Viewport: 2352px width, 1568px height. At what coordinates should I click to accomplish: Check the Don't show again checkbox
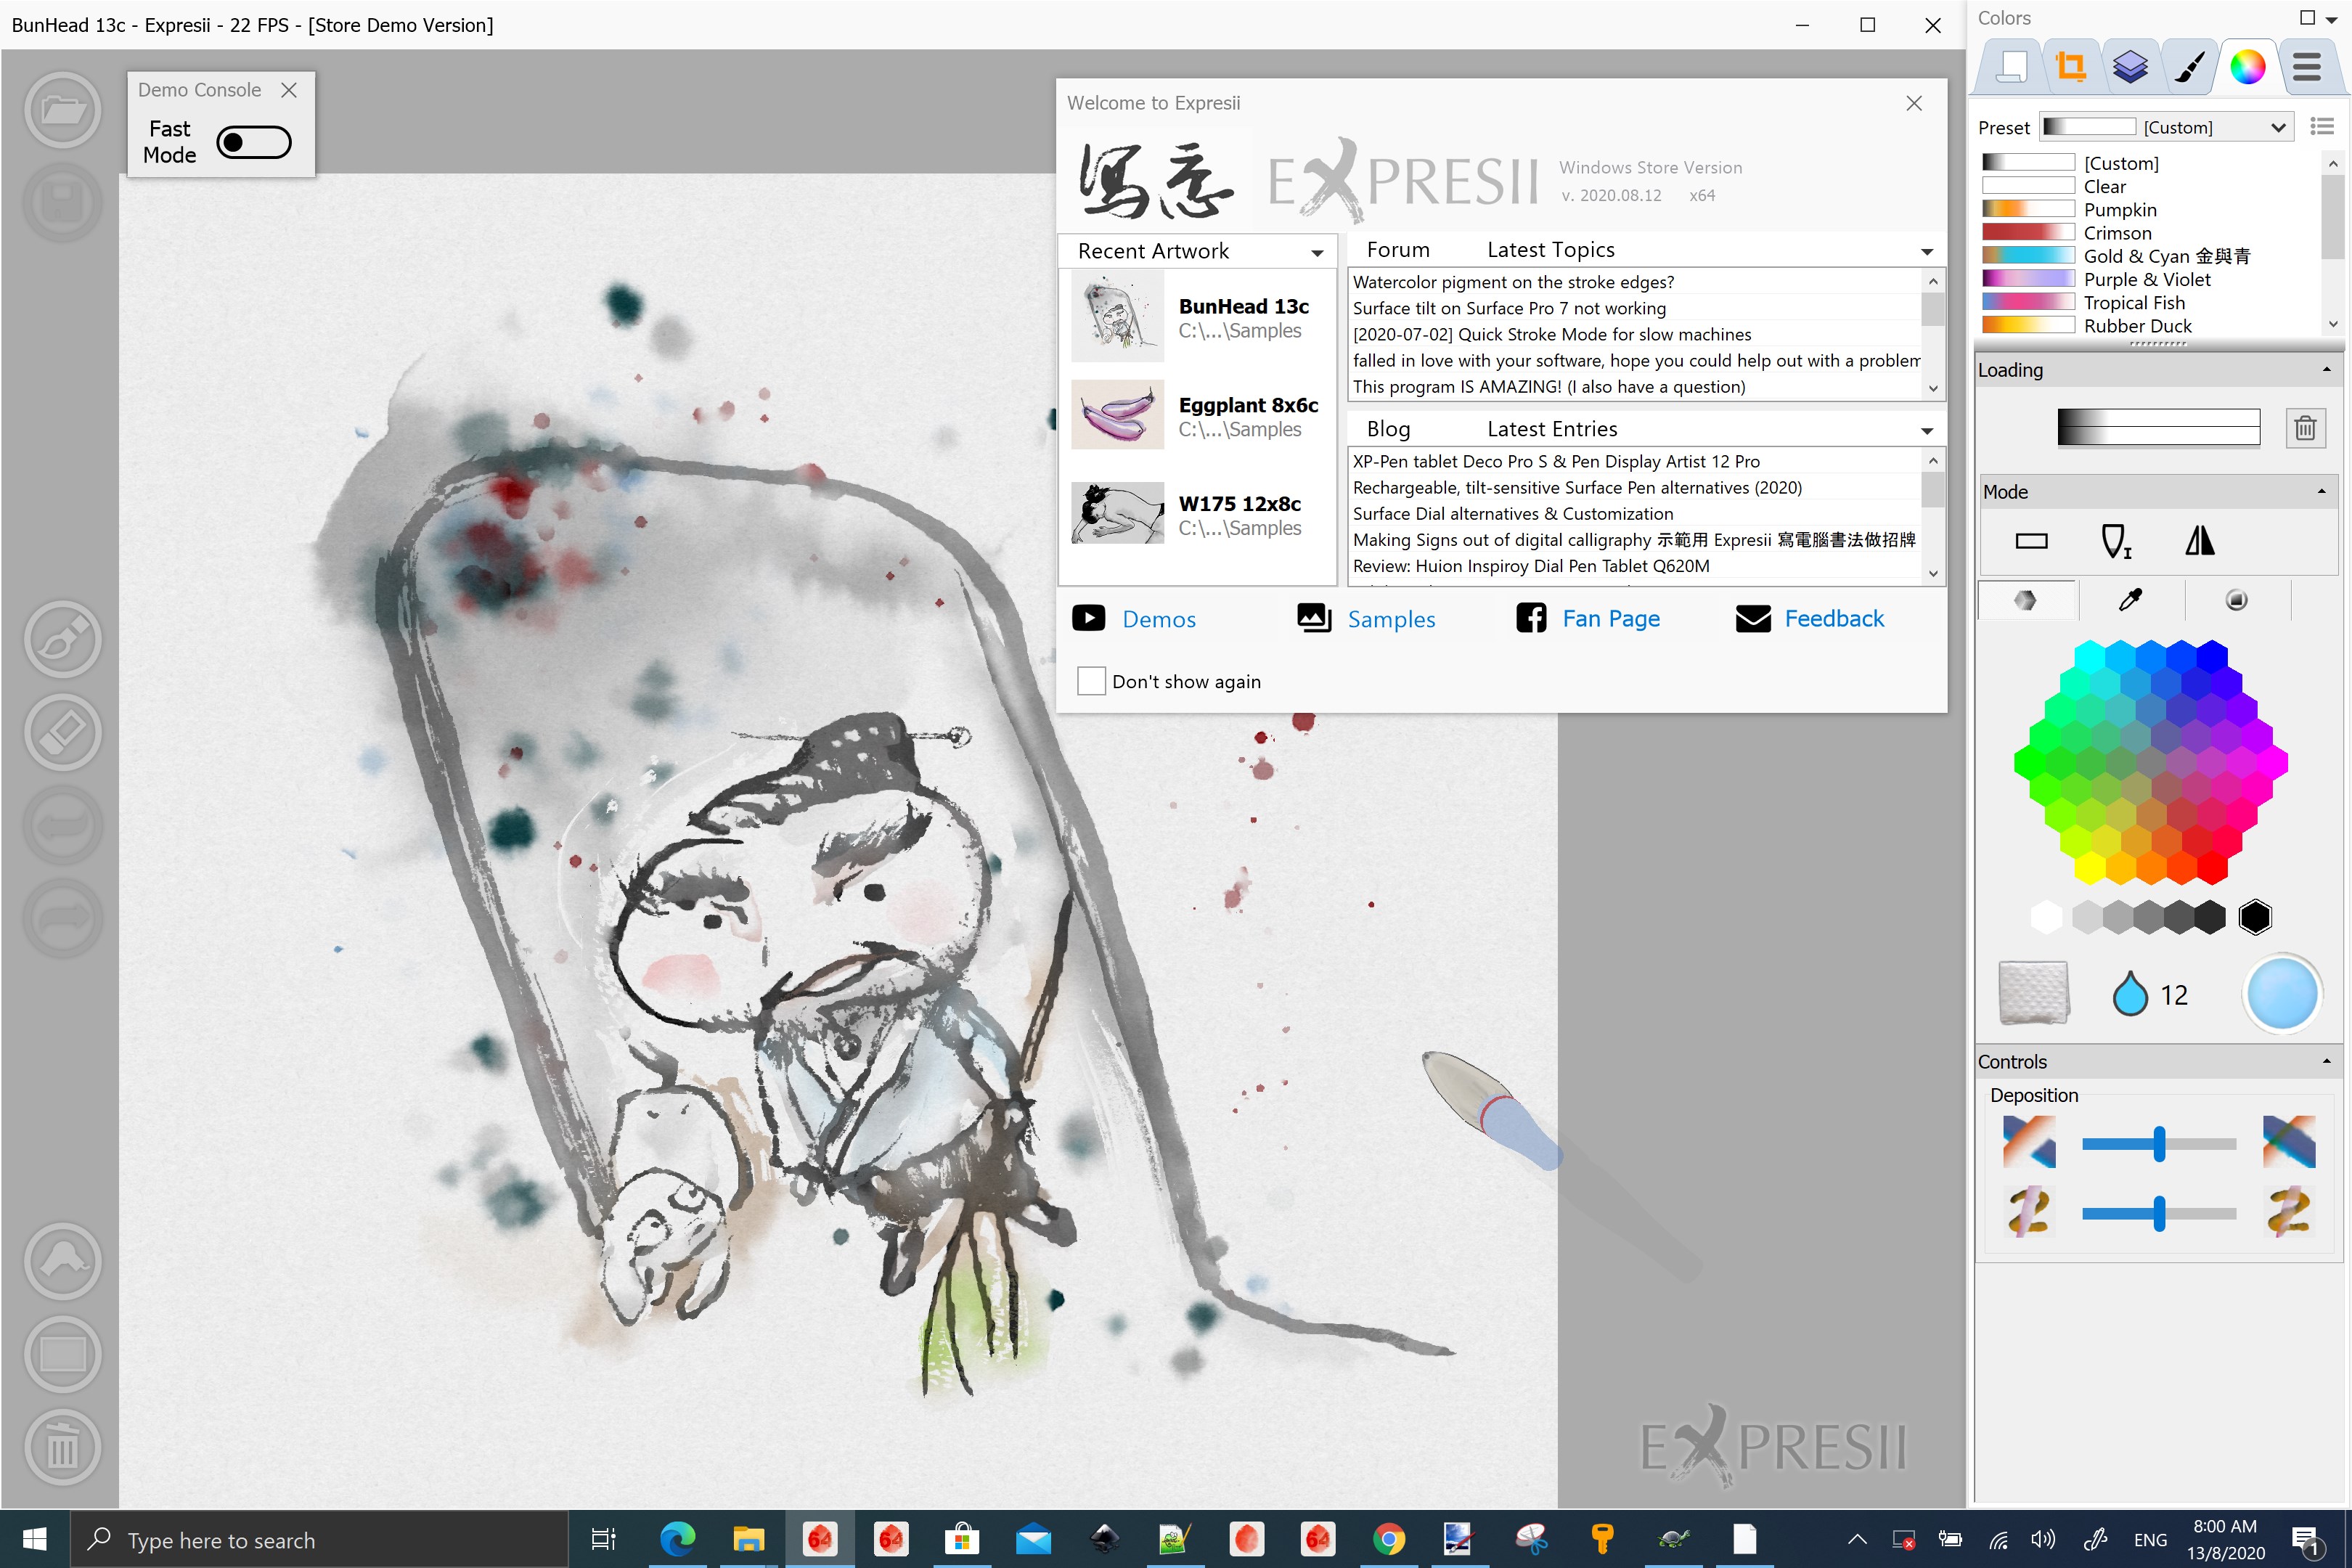click(1091, 681)
